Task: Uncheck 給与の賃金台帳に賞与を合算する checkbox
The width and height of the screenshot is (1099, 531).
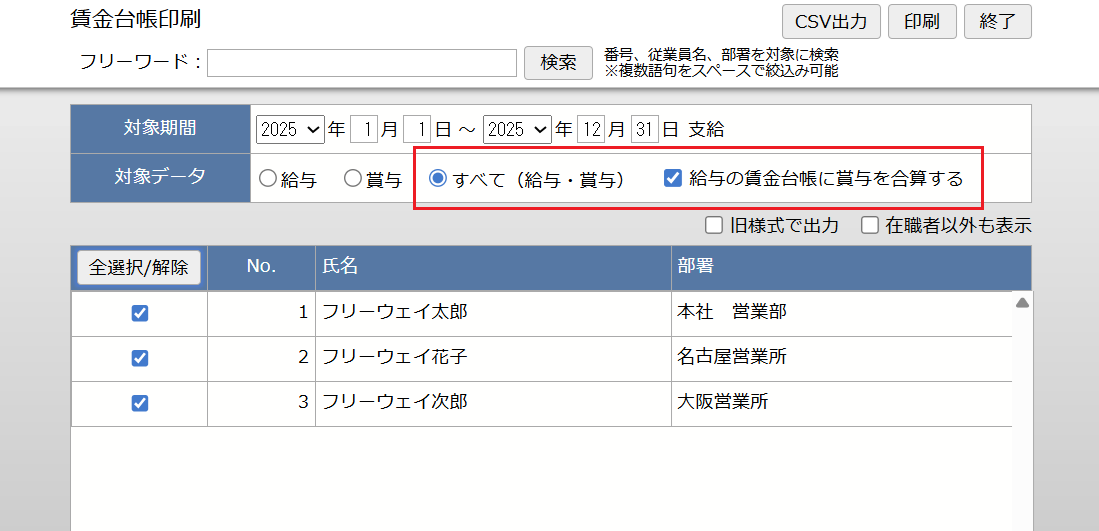Action: (x=673, y=179)
